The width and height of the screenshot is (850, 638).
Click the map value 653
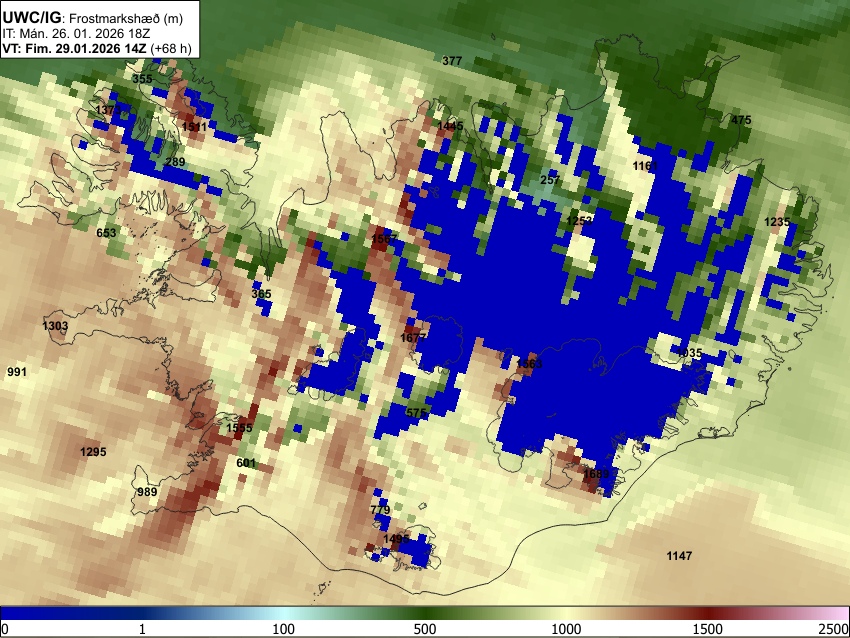click(106, 233)
